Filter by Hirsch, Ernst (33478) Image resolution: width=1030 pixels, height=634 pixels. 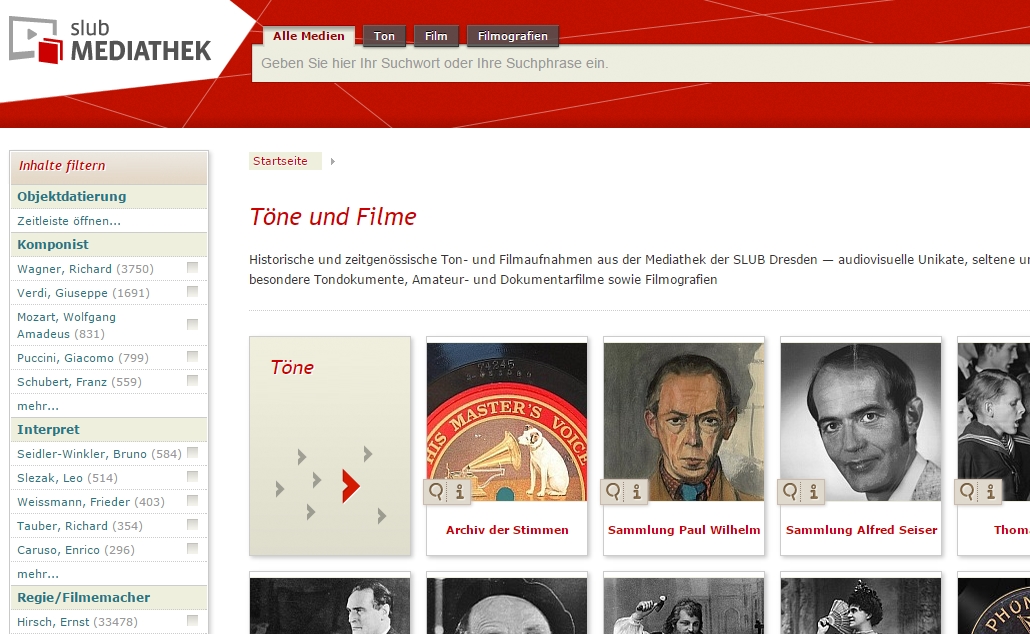pos(78,622)
